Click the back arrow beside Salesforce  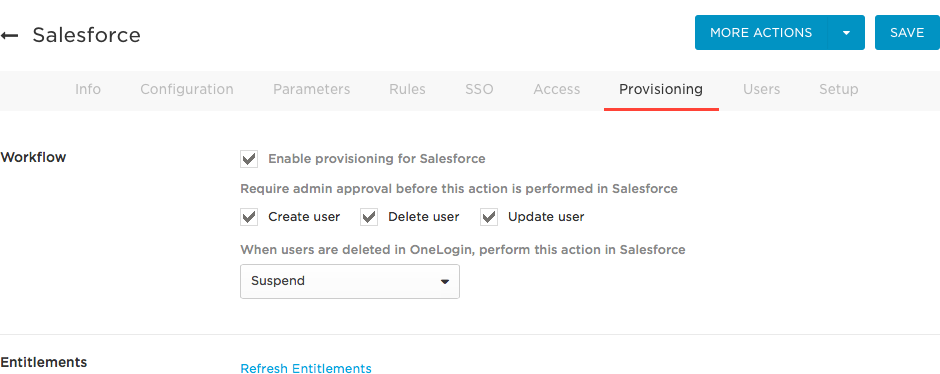coord(9,35)
